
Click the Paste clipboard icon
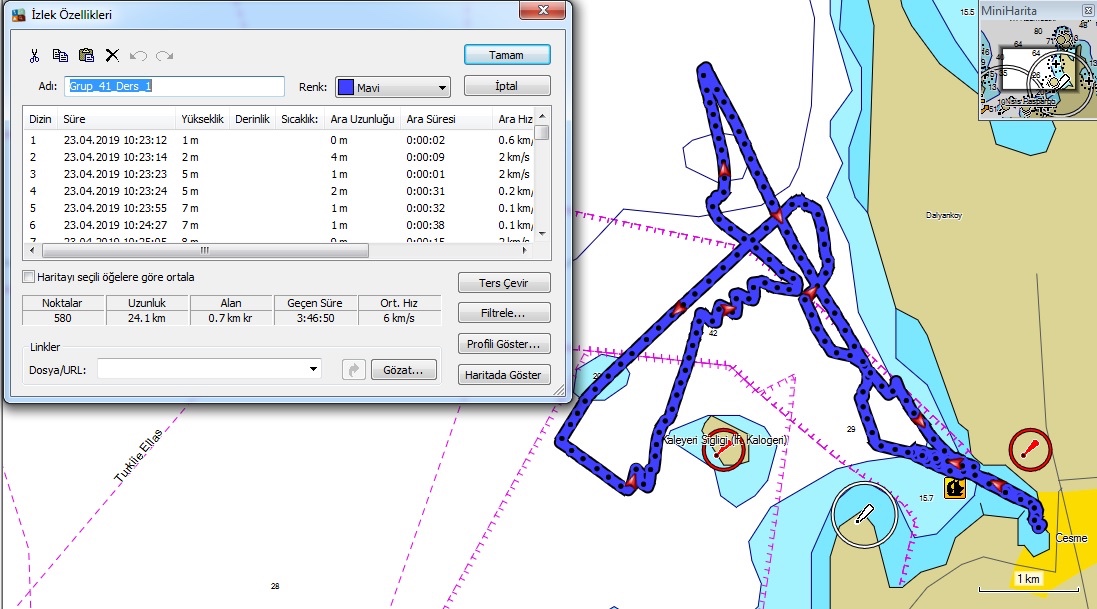[86, 55]
